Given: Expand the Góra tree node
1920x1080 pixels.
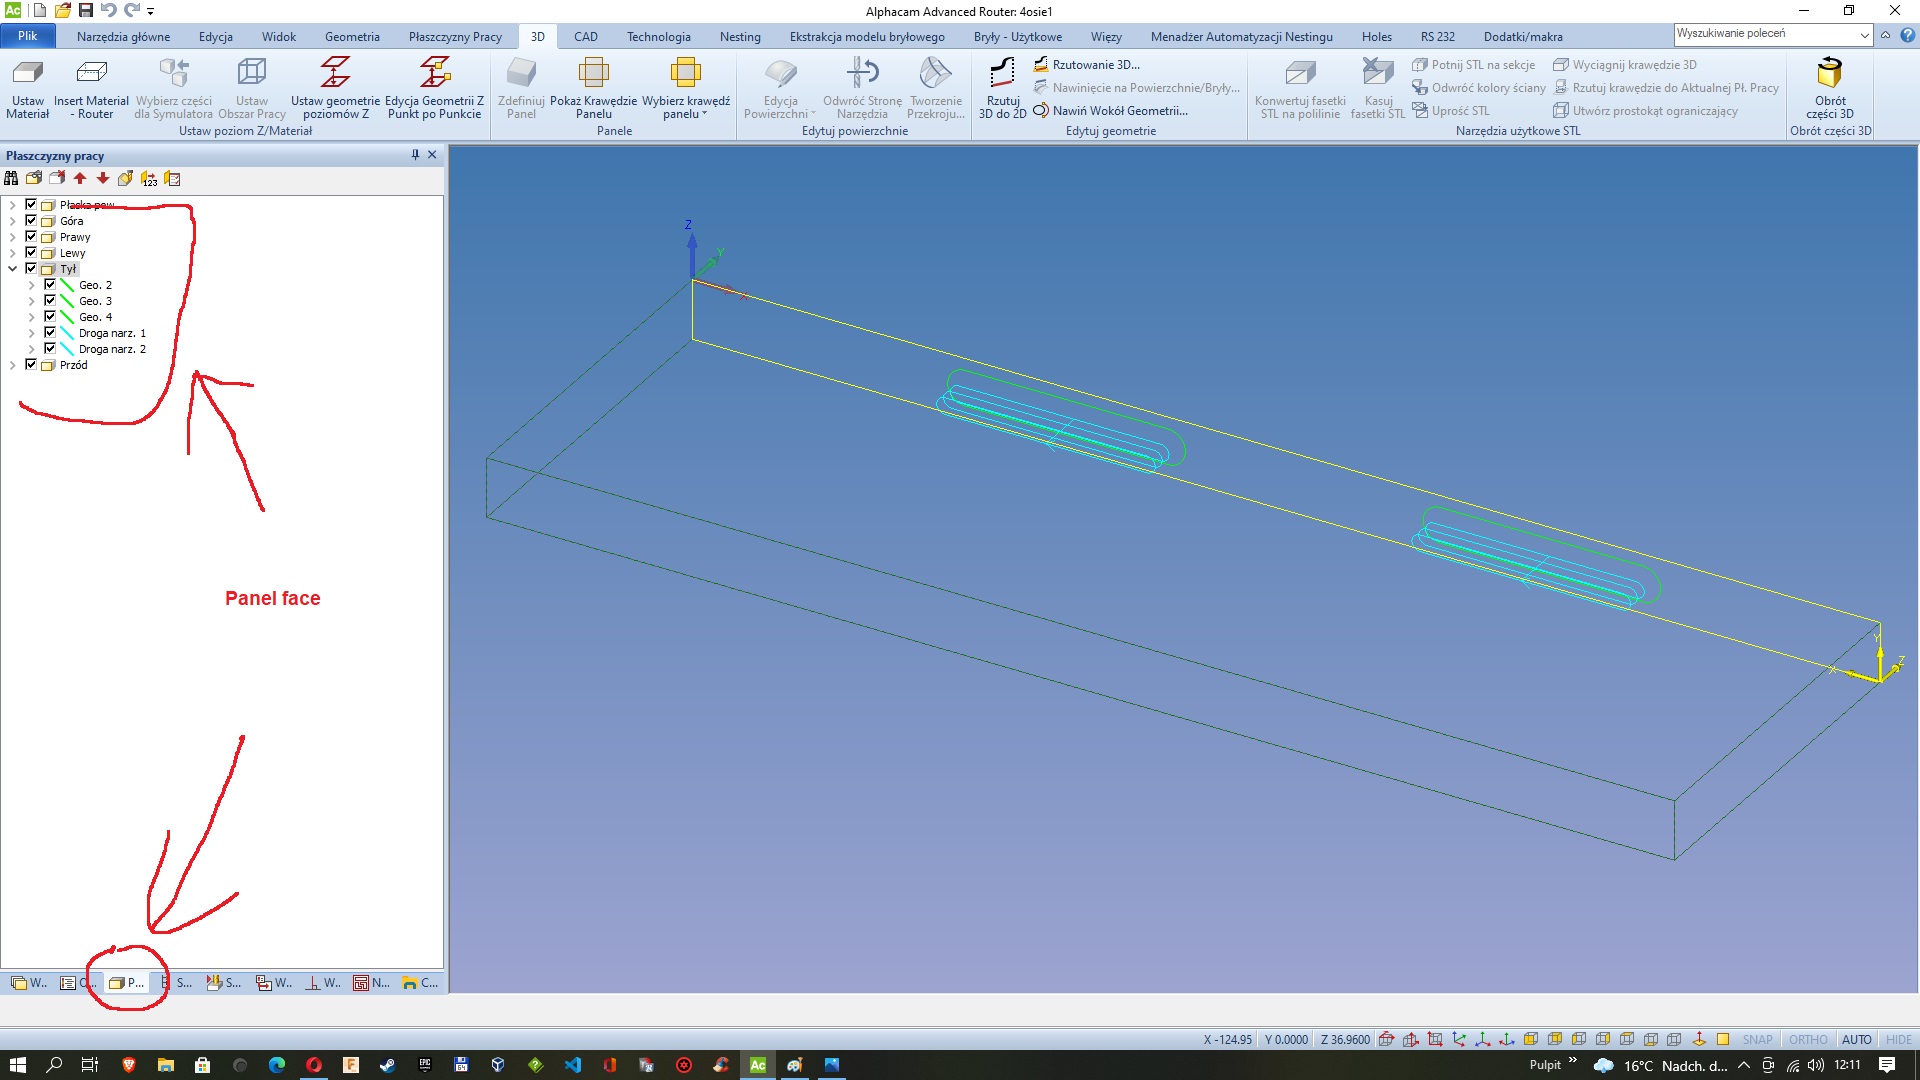Looking at the screenshot, I should pos(12,221).
